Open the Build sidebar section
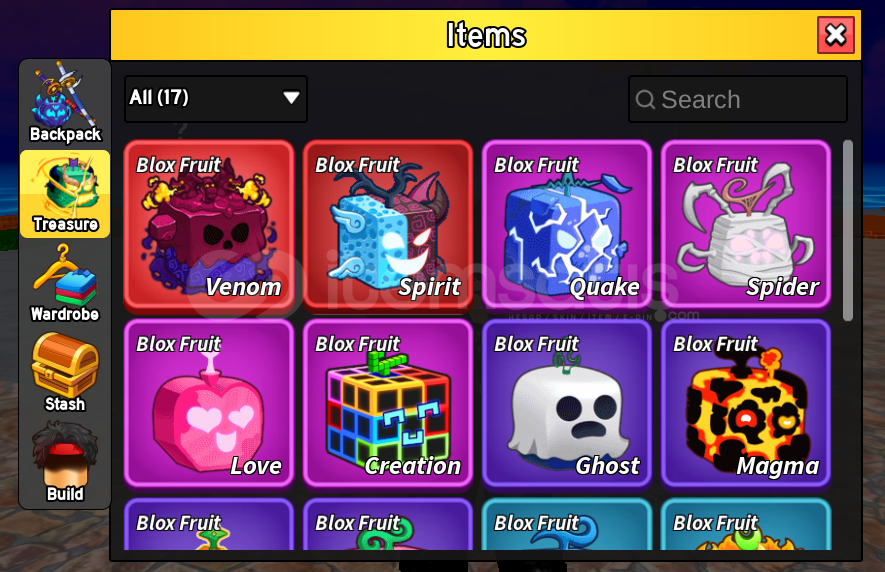 65,463
